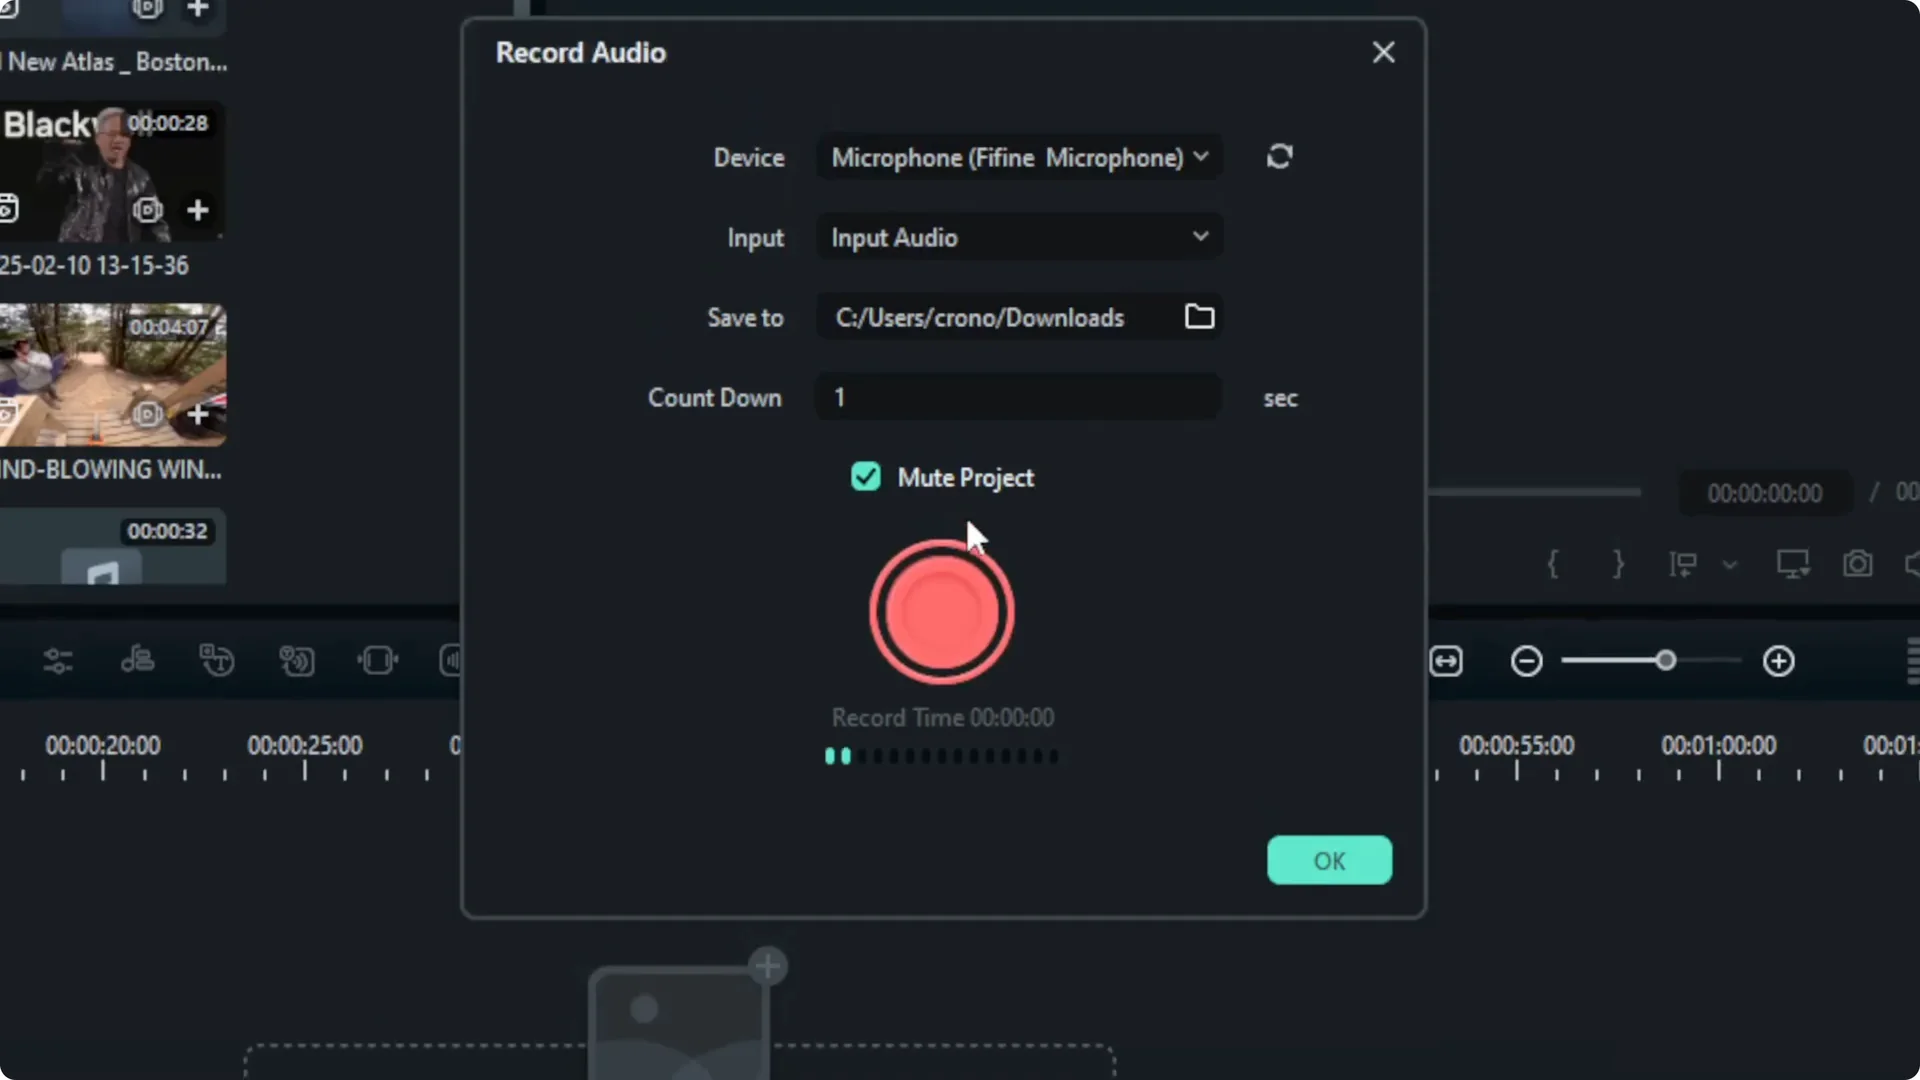Viewport: 1920px width, 1080px height.
Task: Click the mark out brace icon
Action: pyautogui.click(x=1619, y=564)
